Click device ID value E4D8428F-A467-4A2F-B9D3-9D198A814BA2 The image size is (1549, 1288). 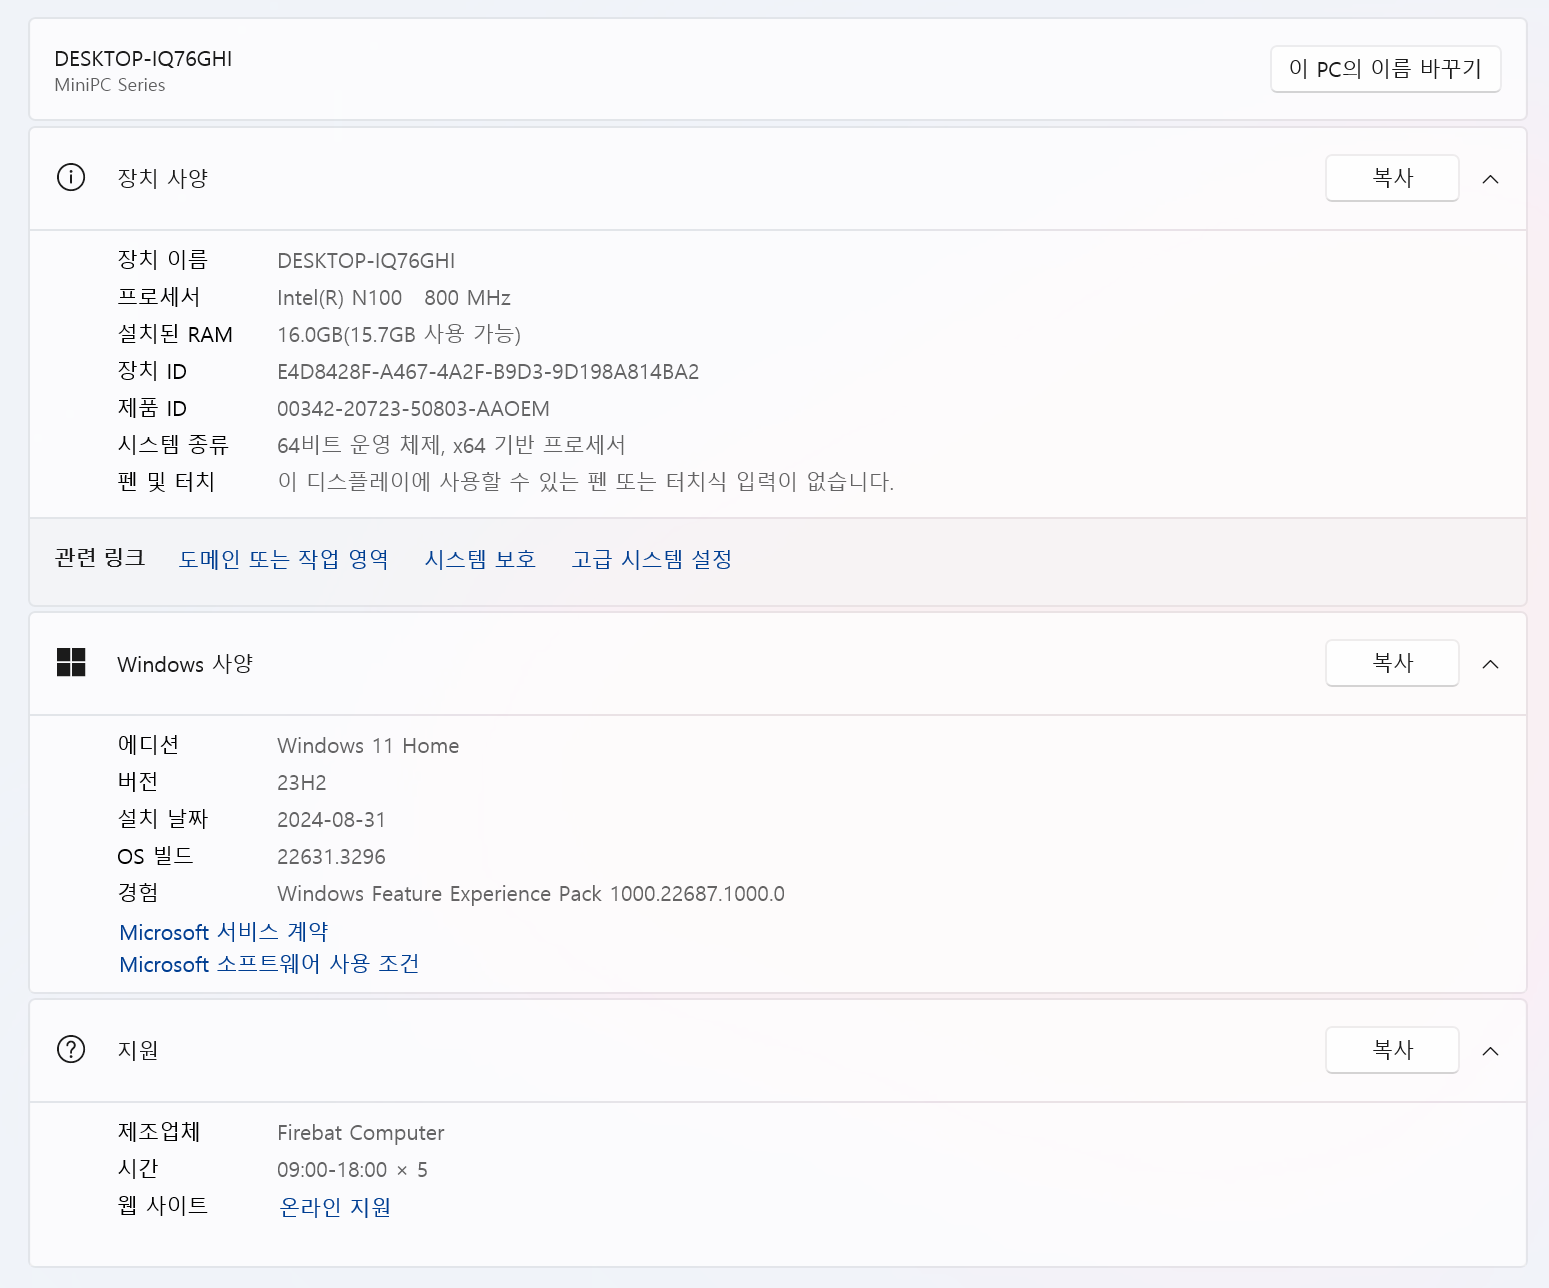click(x=488, y=372)
